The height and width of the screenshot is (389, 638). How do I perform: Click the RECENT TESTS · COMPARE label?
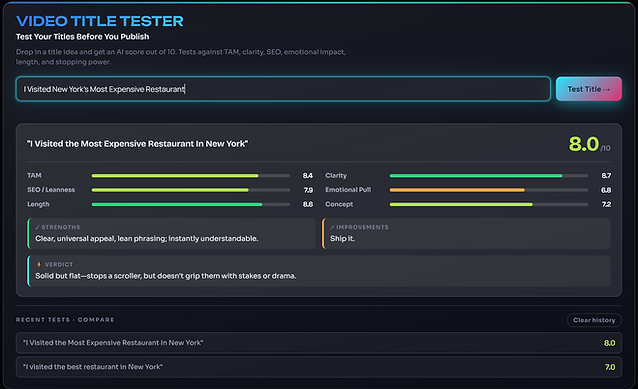pyautogui.click(x=65, y=320)
